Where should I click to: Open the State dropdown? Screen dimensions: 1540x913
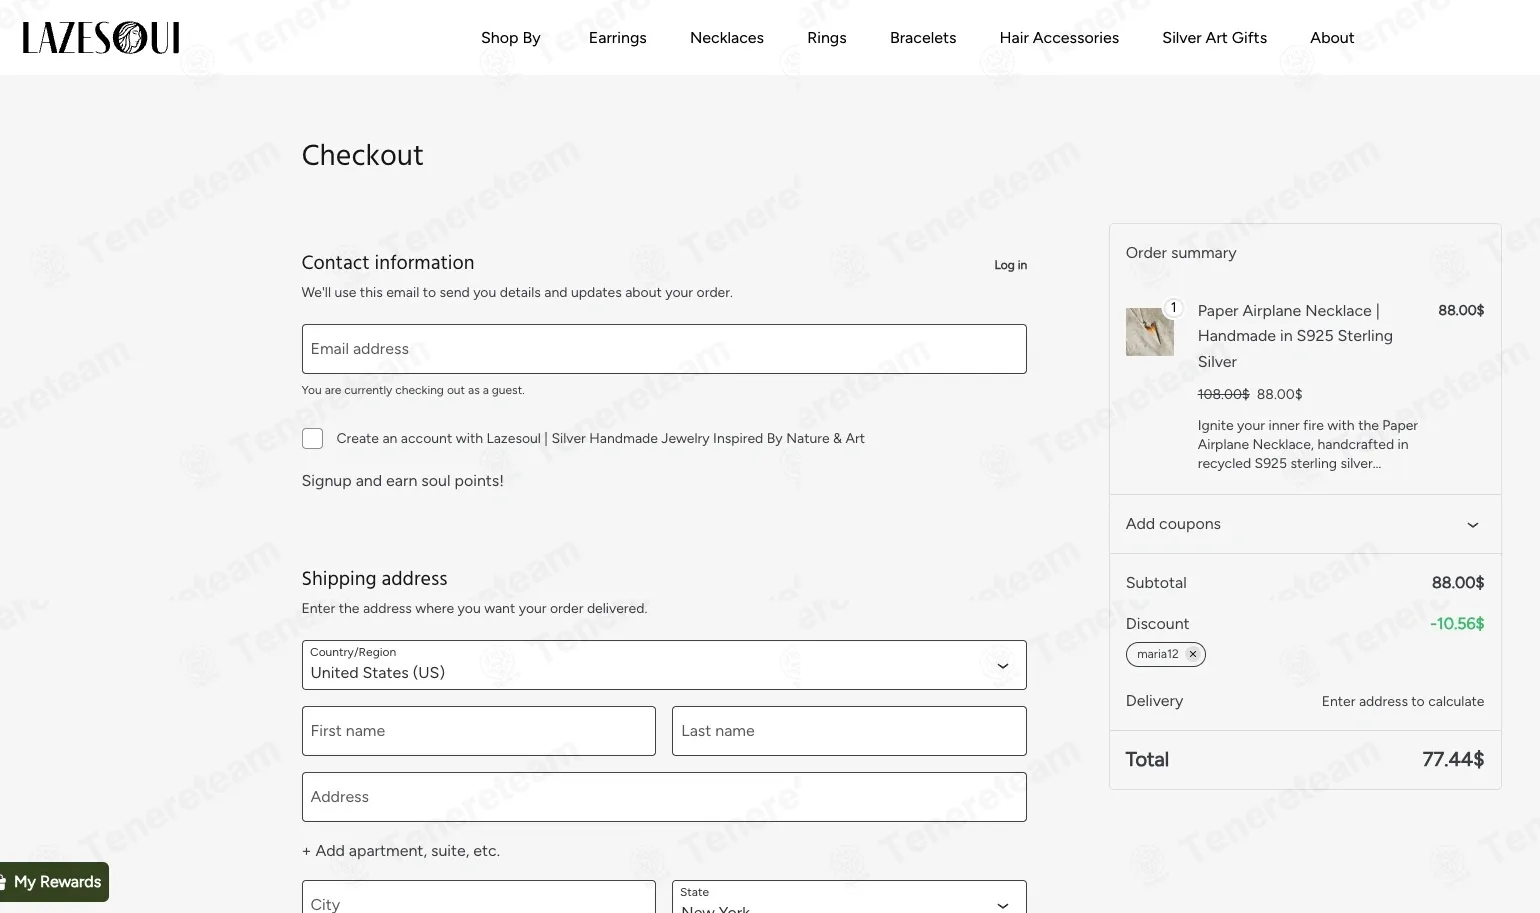coord(849,897)
